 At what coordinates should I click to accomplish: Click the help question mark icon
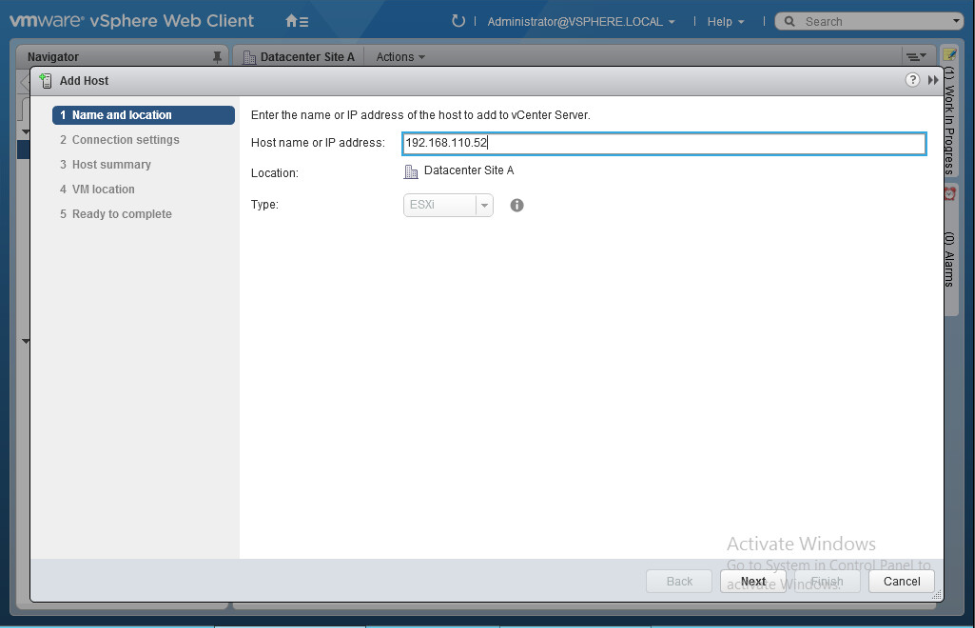(x=911, y=79)
